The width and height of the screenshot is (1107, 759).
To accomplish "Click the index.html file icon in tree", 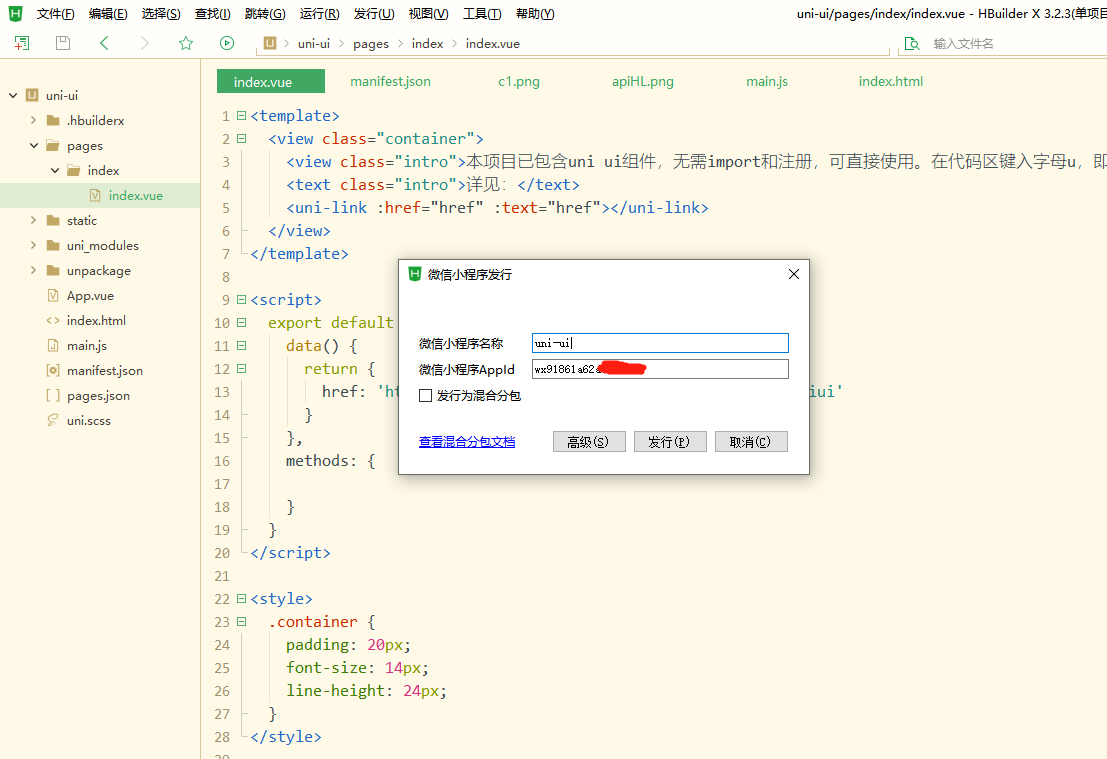I will coord(53,321).
